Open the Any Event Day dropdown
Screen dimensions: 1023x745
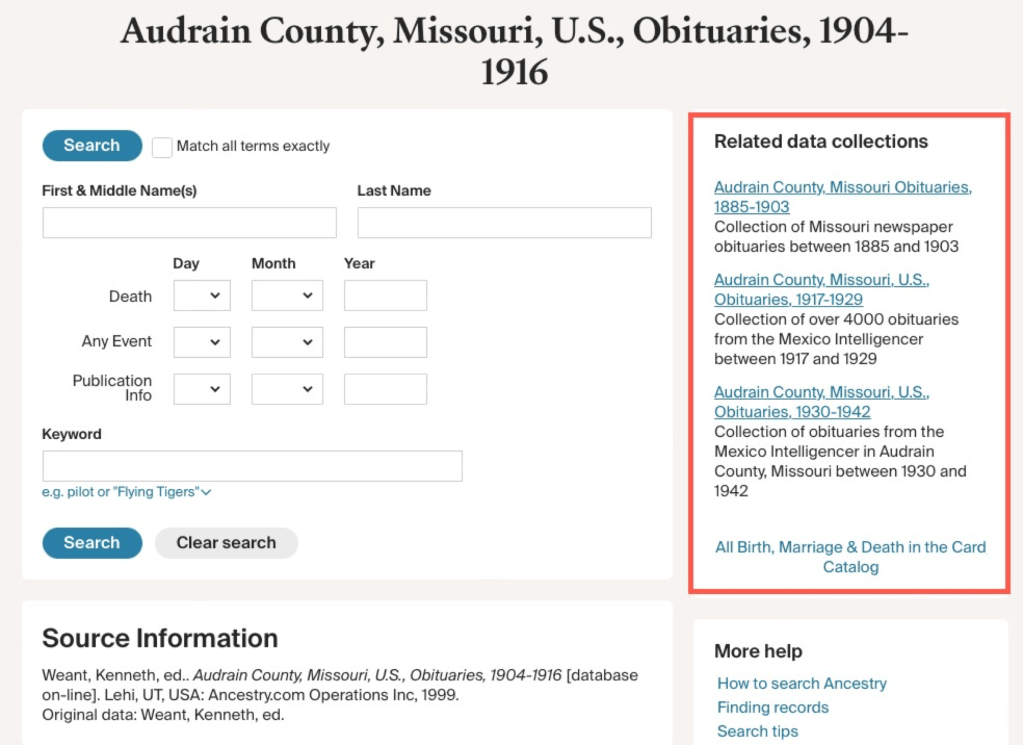coord(202,342)
